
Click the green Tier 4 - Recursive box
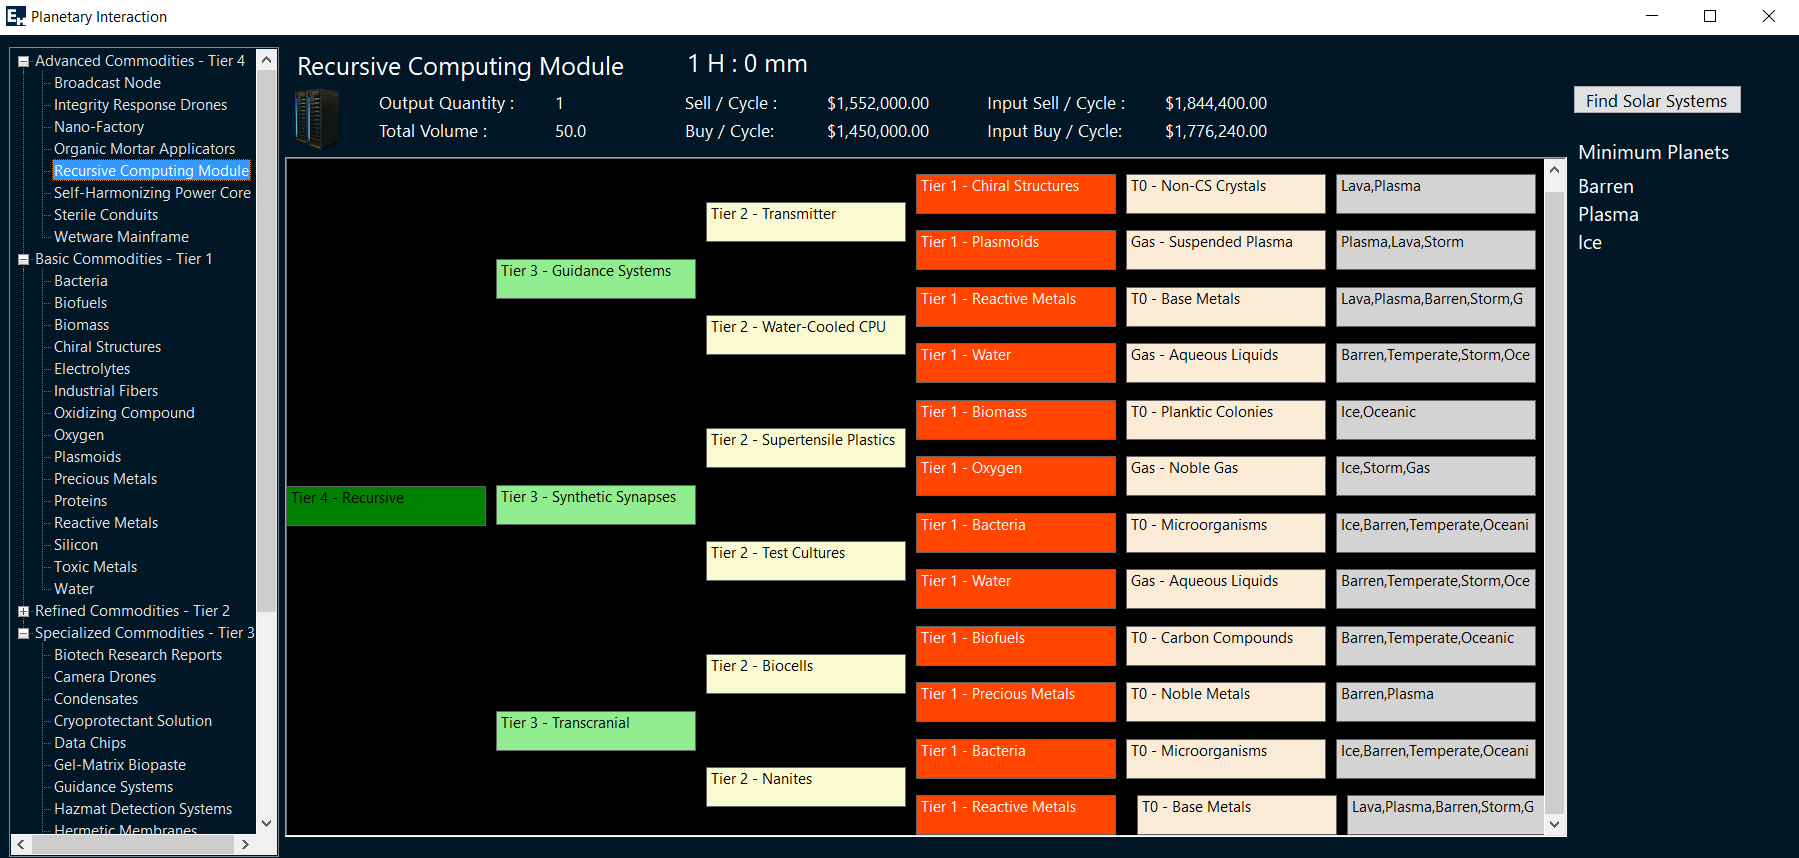coord(386,506)
